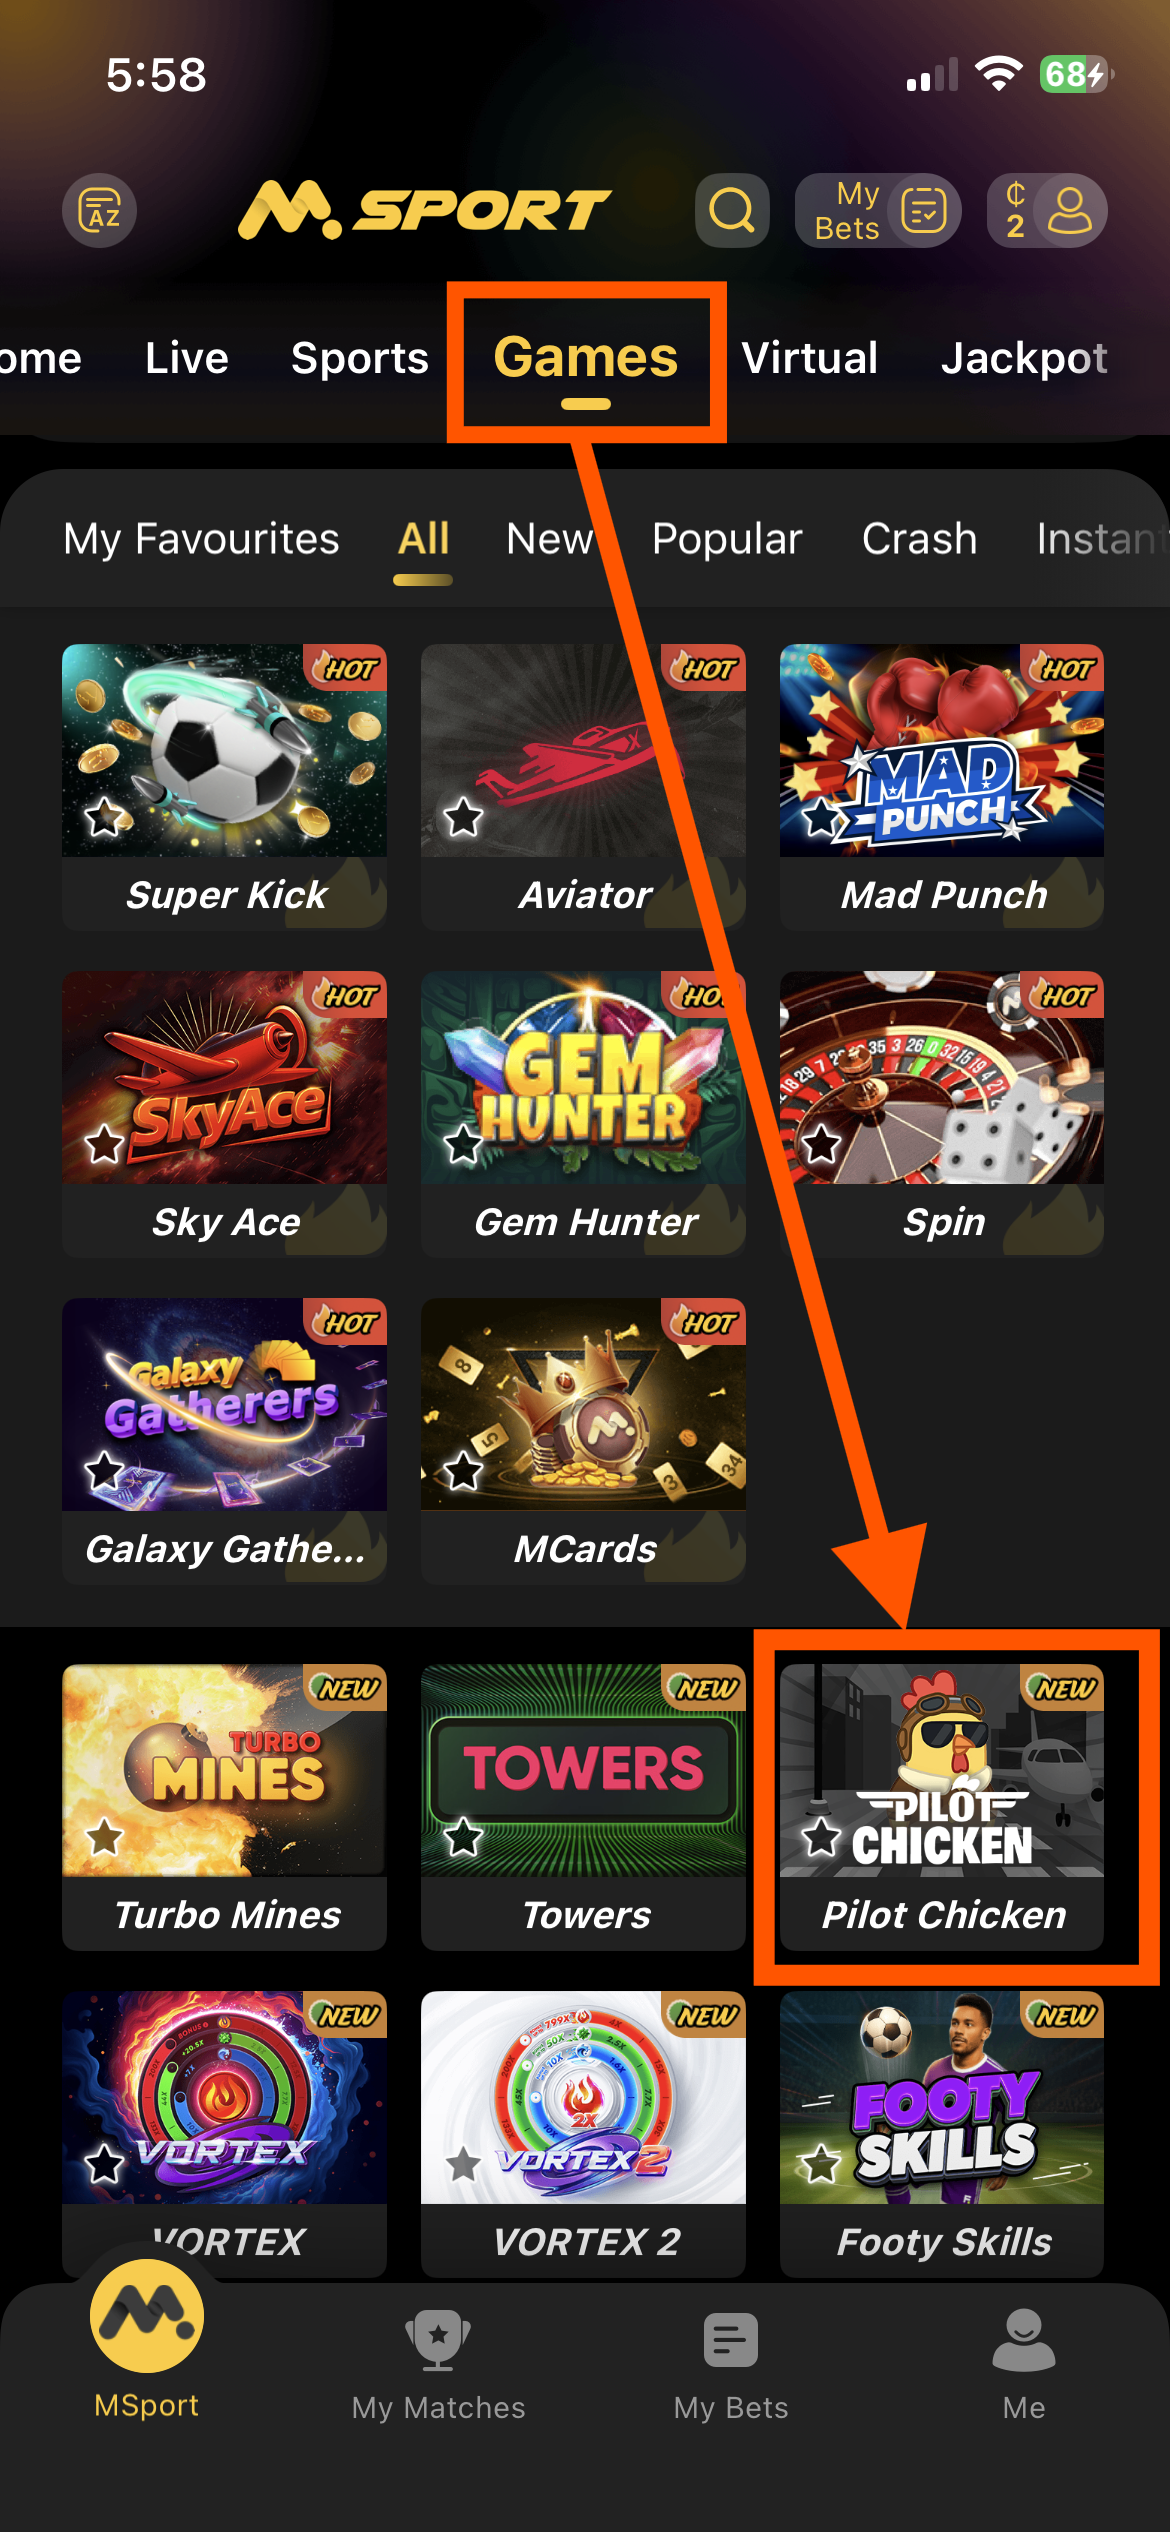Screen dimensions: 1170x2532
Task: Toggle favourite star on Aviator
Action: point(463,817)
